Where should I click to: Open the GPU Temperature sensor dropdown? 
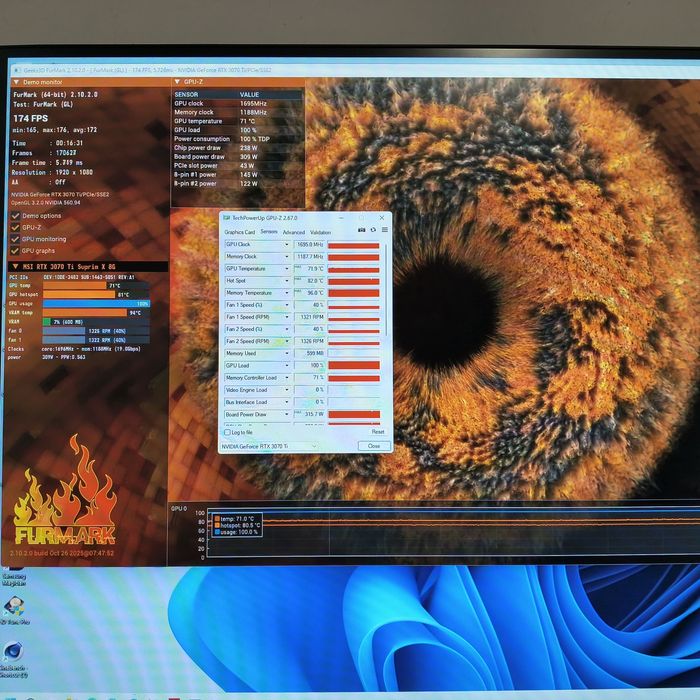pyautogui.click(x=287, y=269)
